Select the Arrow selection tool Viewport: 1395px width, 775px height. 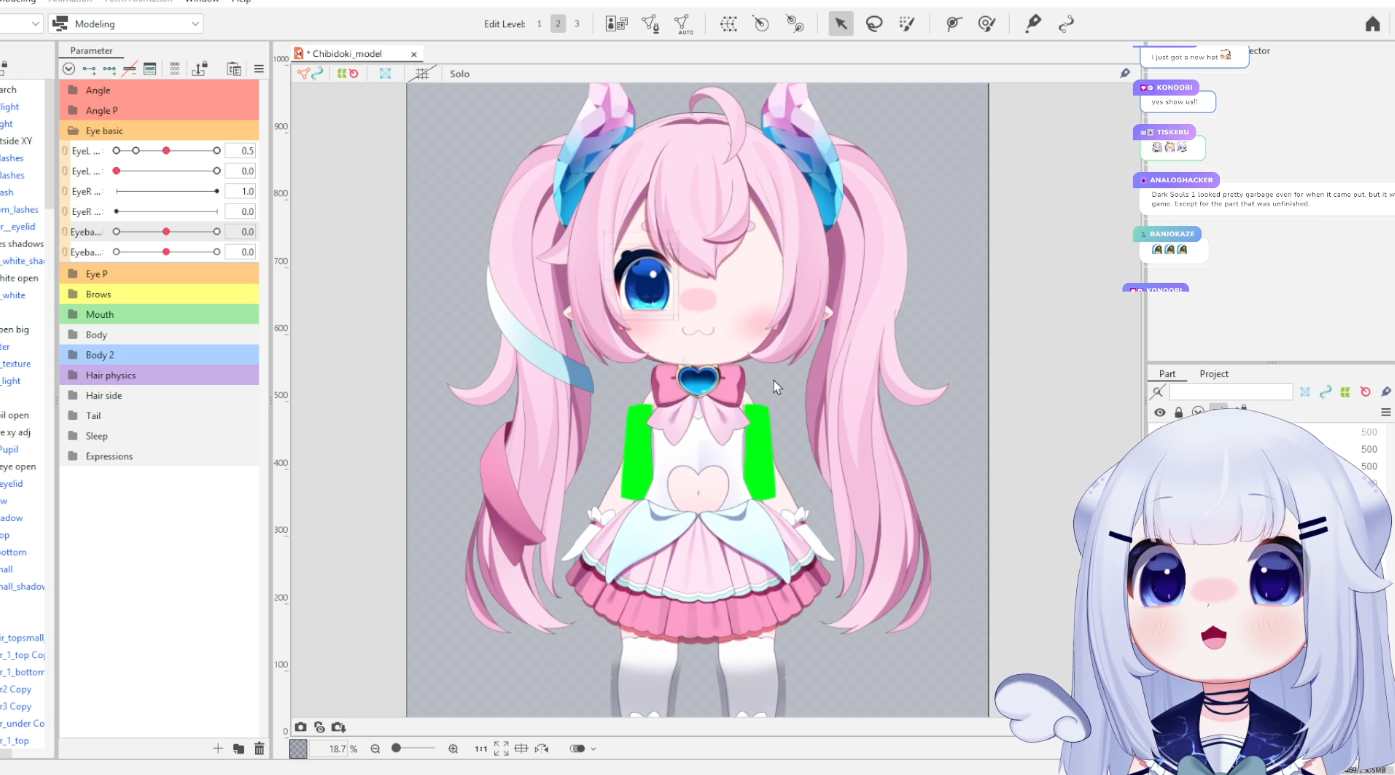(x=841, y=24)
